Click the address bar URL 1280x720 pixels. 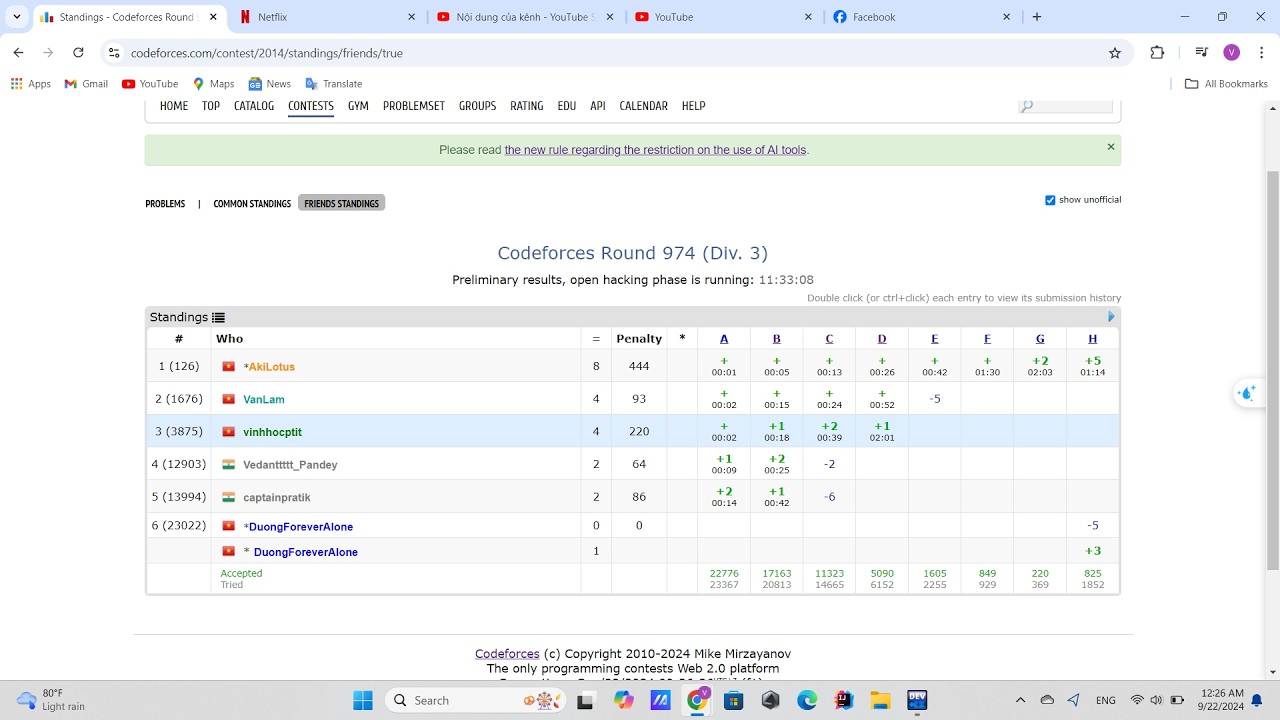[267, 53]
